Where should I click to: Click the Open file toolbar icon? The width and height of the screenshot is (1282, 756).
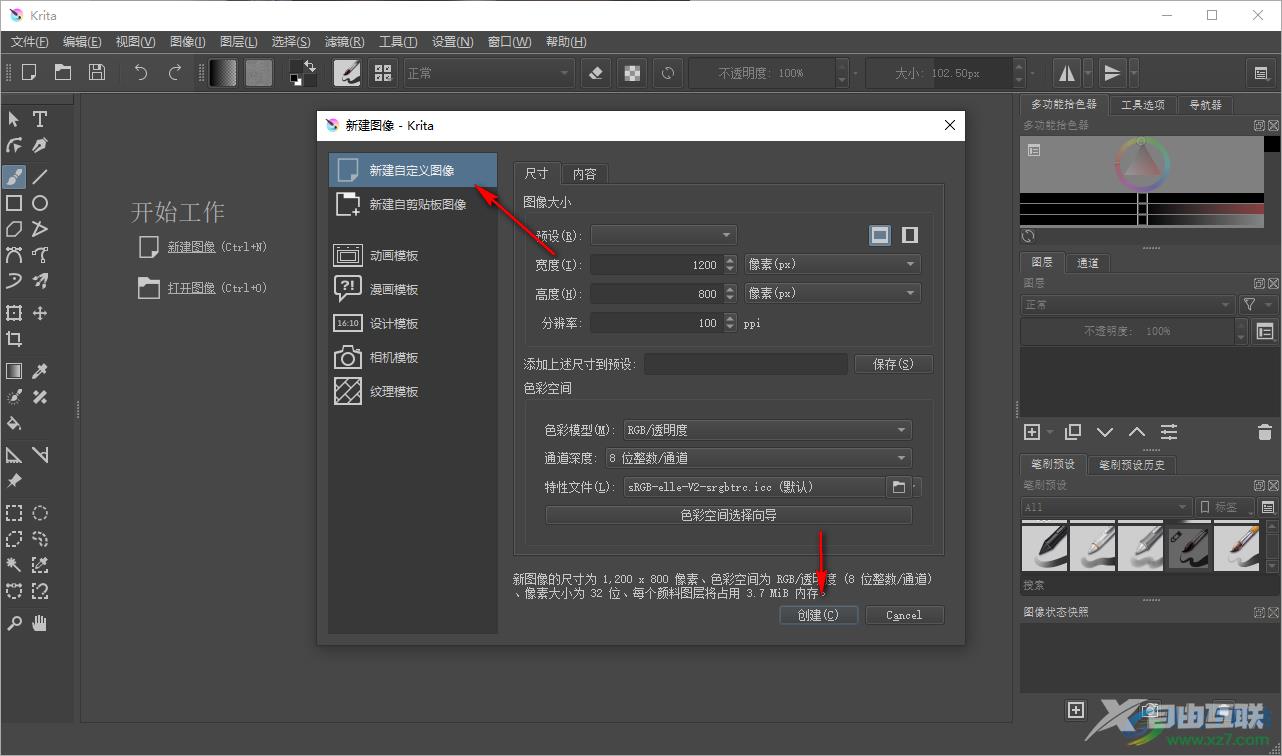[x=63, y=72]
